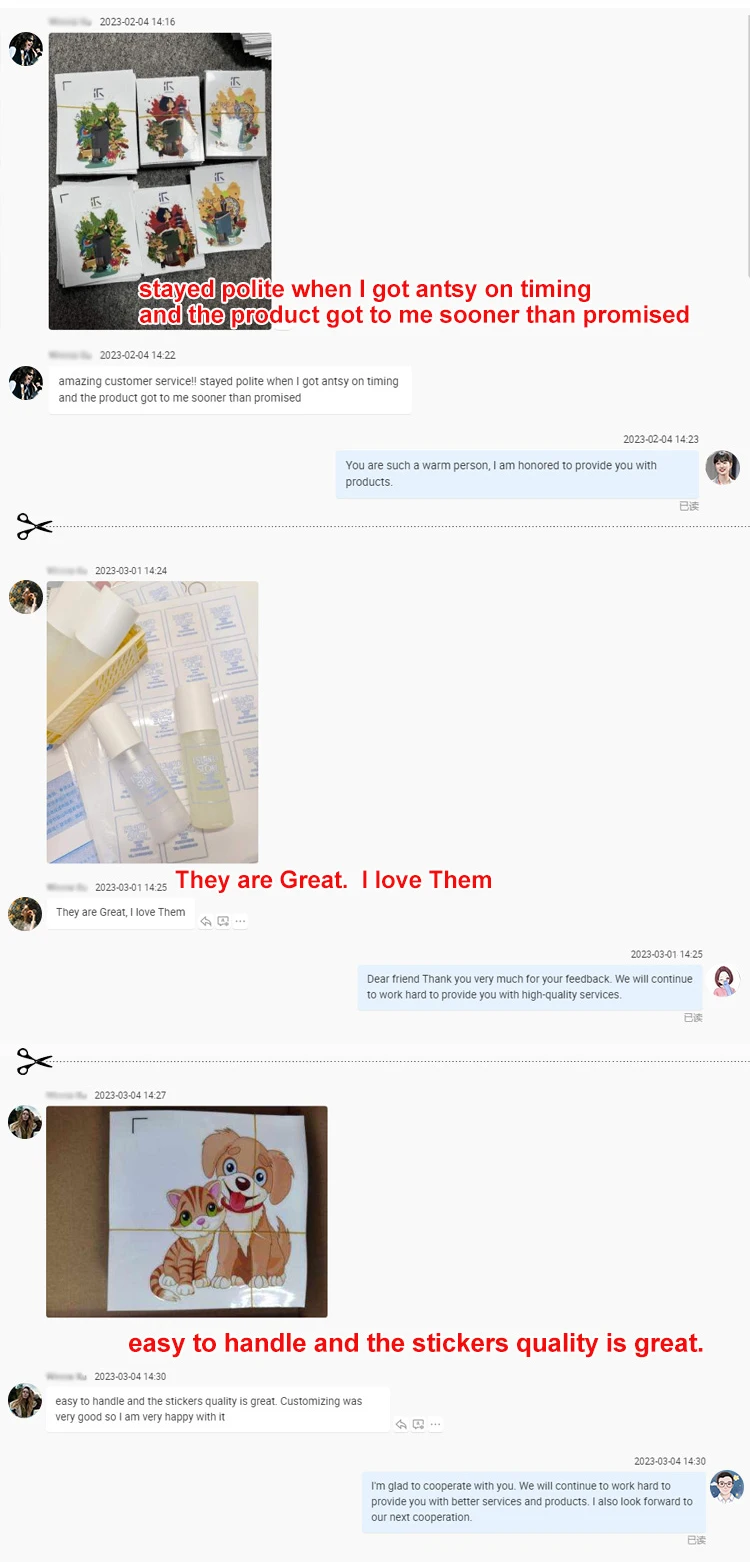The width and height of the screenshot is (750, 1562).
Task: Click translate icon beside 'They are Great' message
Action: point(223,922)
